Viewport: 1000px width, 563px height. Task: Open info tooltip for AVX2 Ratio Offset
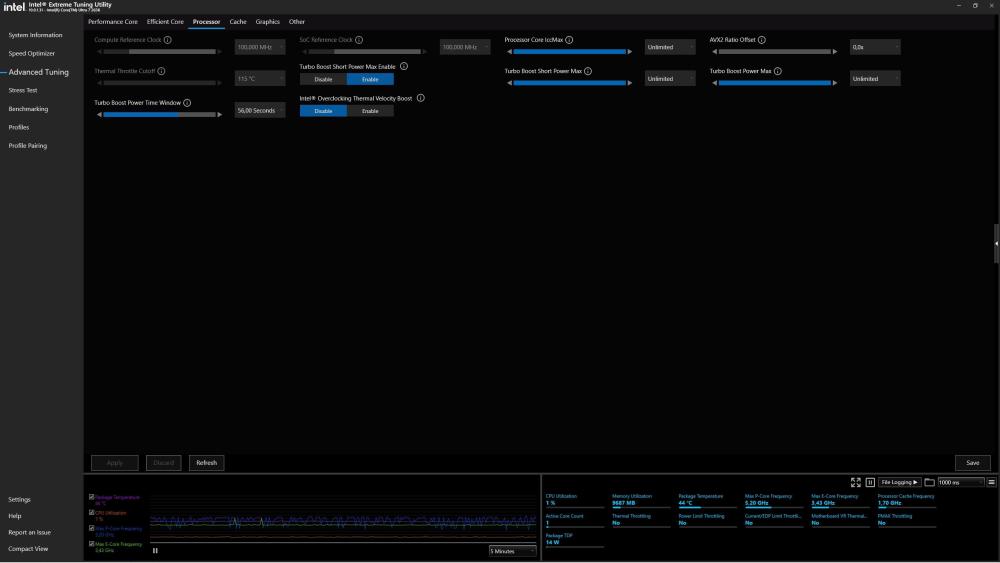(x=762, y=40)
